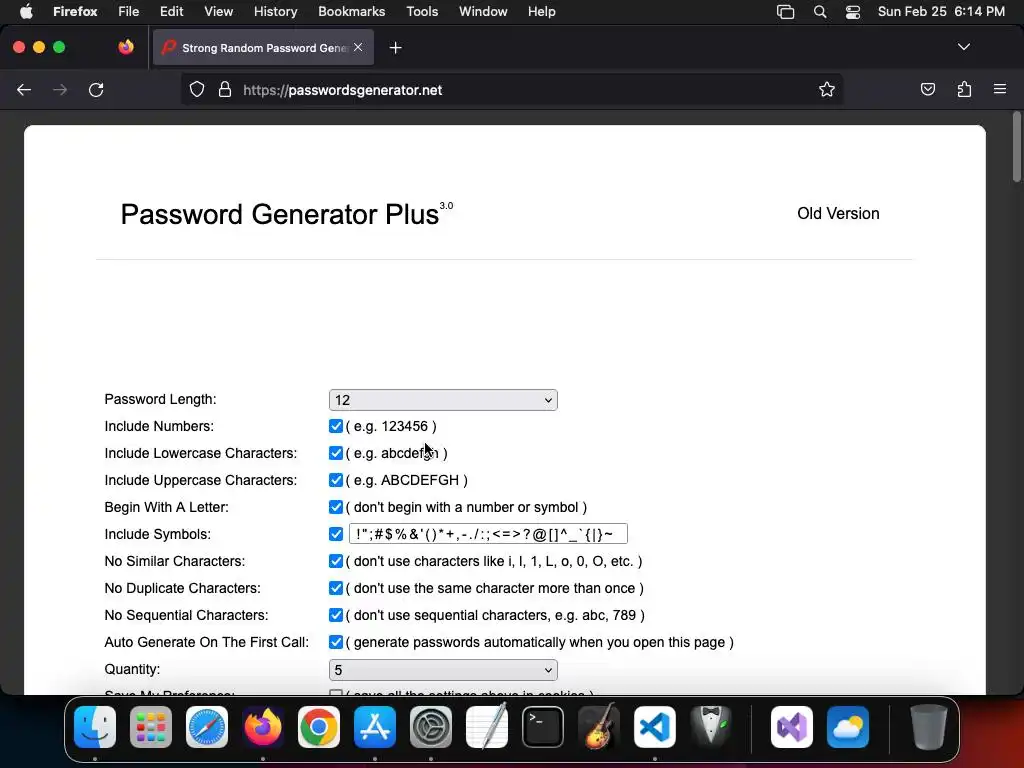The image size is (1024, 768).
Task: Open Control Center in the menu bar
Action: pyautogui.click(x=853, y=12)
